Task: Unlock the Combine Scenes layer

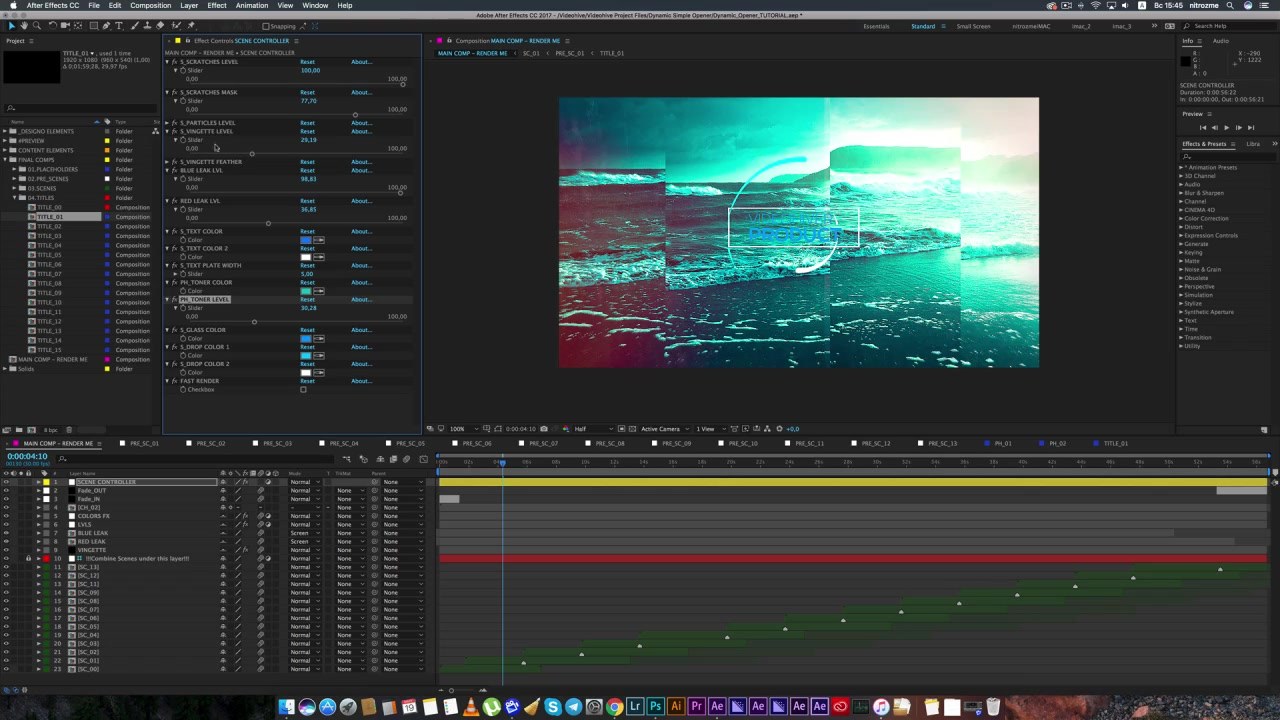Action: (28, 558)
